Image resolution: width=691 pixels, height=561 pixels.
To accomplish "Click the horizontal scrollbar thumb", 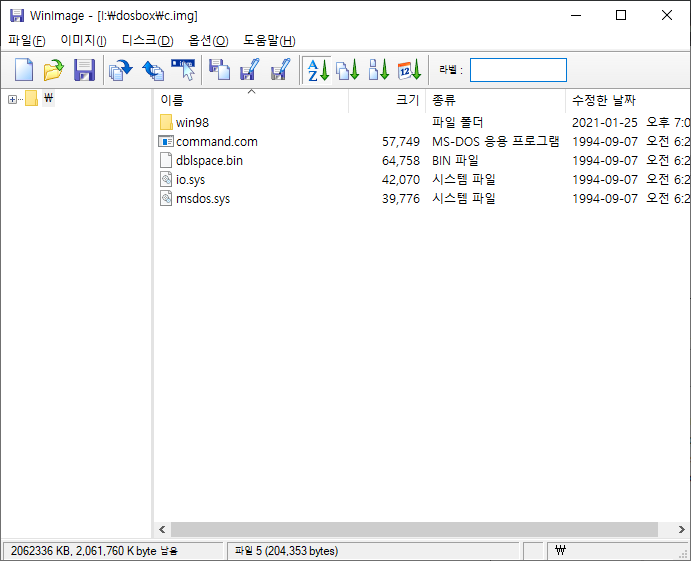I will [x=414, y=529].
